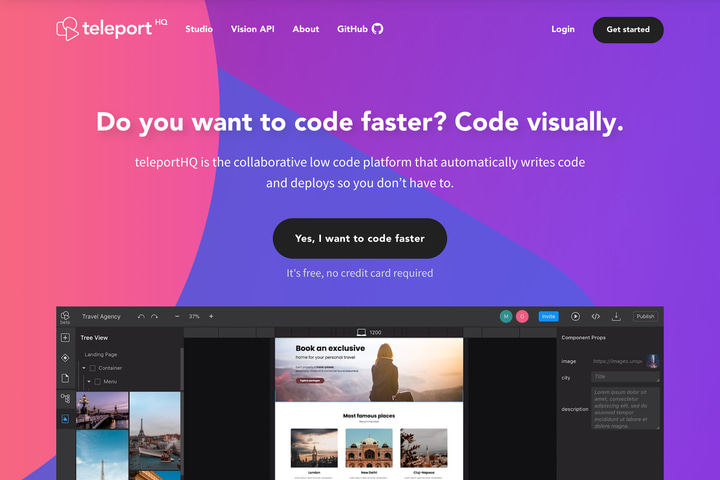Click Yes, I want to code faster
The height and width of the screenshot is (480, 720).
click(360, 238)
